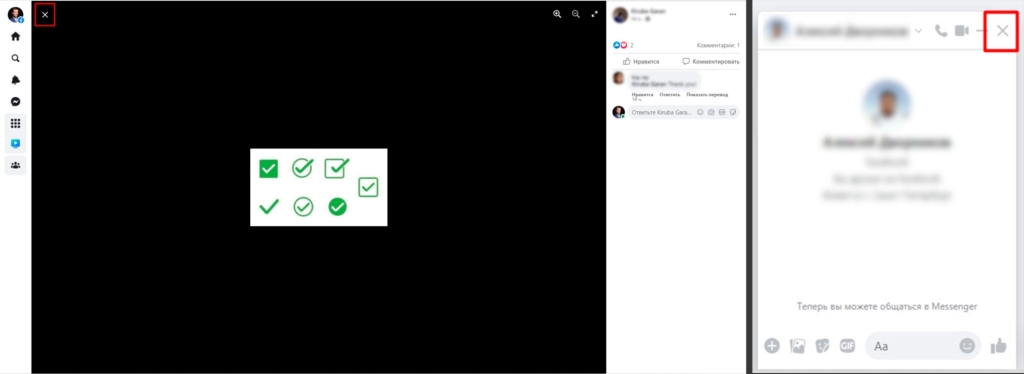This screenshot has height=374, width=1024.
Task: Open more actions plus icon in chat
Action: point(772,346)
